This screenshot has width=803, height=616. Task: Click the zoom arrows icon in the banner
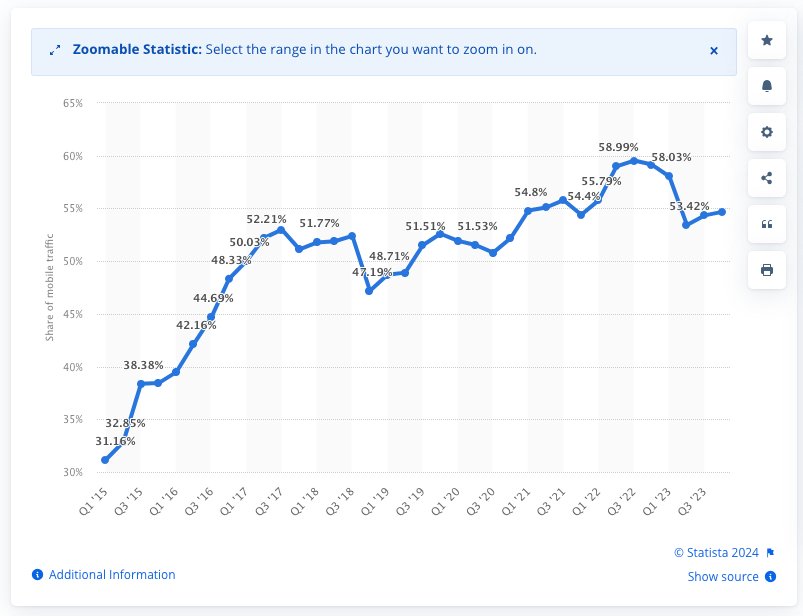pyautogui.click(x=55, y=48)
